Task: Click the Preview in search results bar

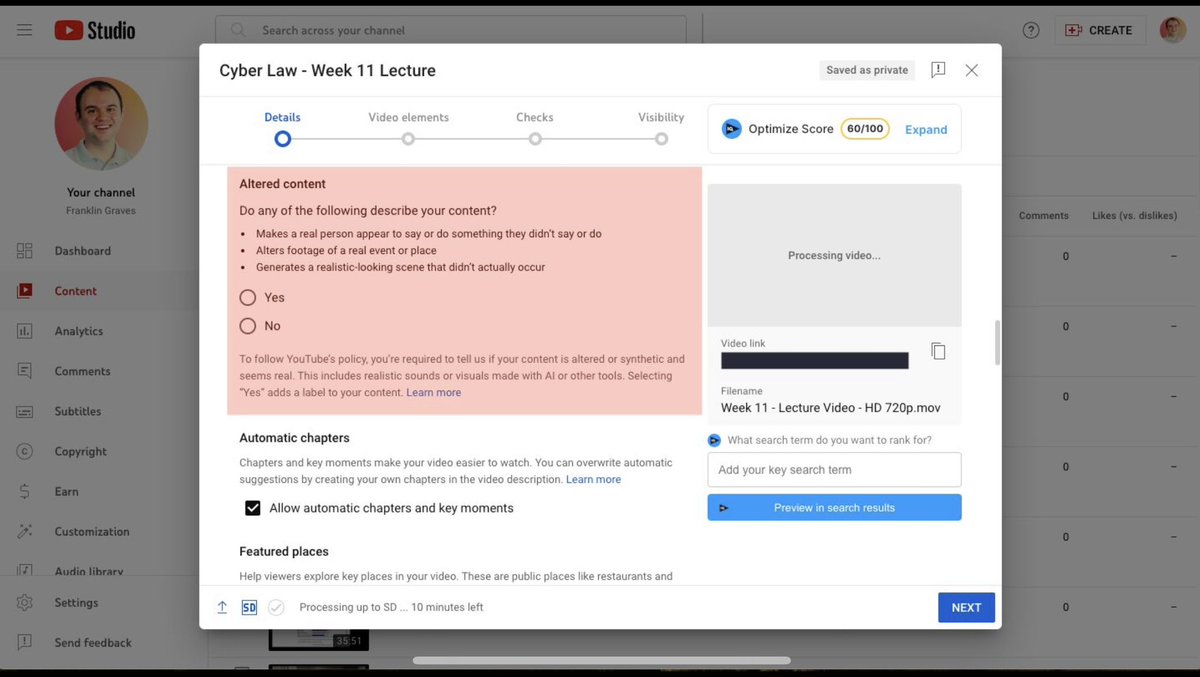Action: coord(833,507)
